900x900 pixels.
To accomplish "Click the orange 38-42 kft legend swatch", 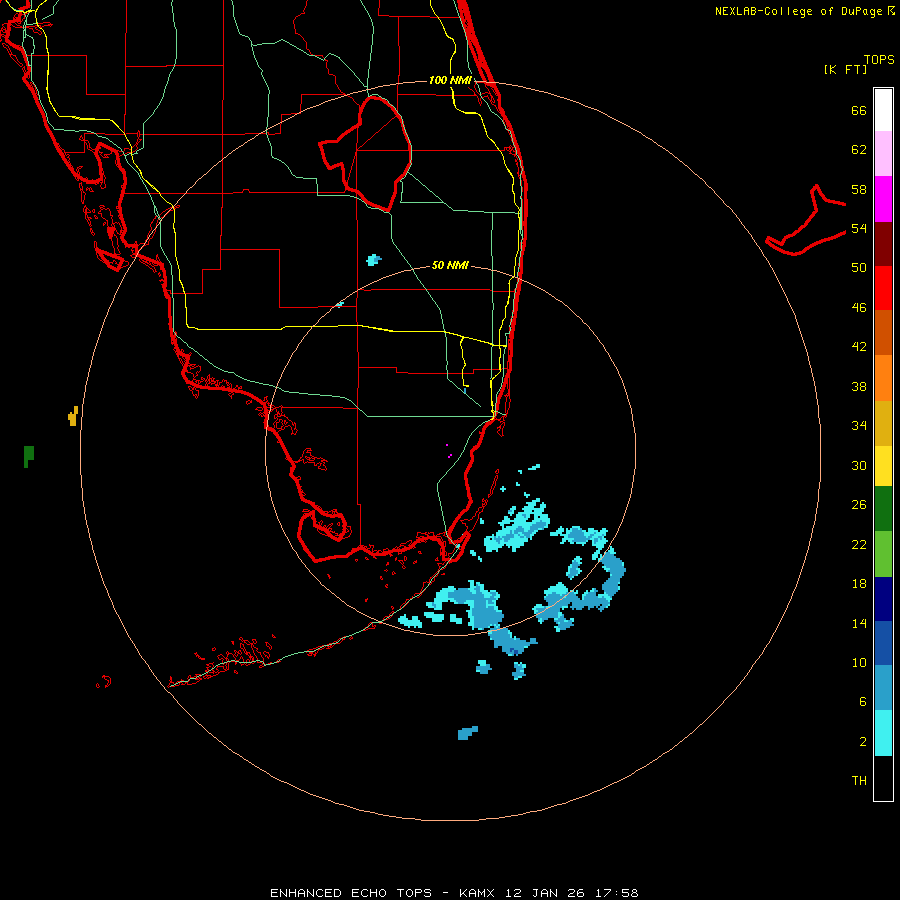I will pyautogui.click(x=883, y=378).
